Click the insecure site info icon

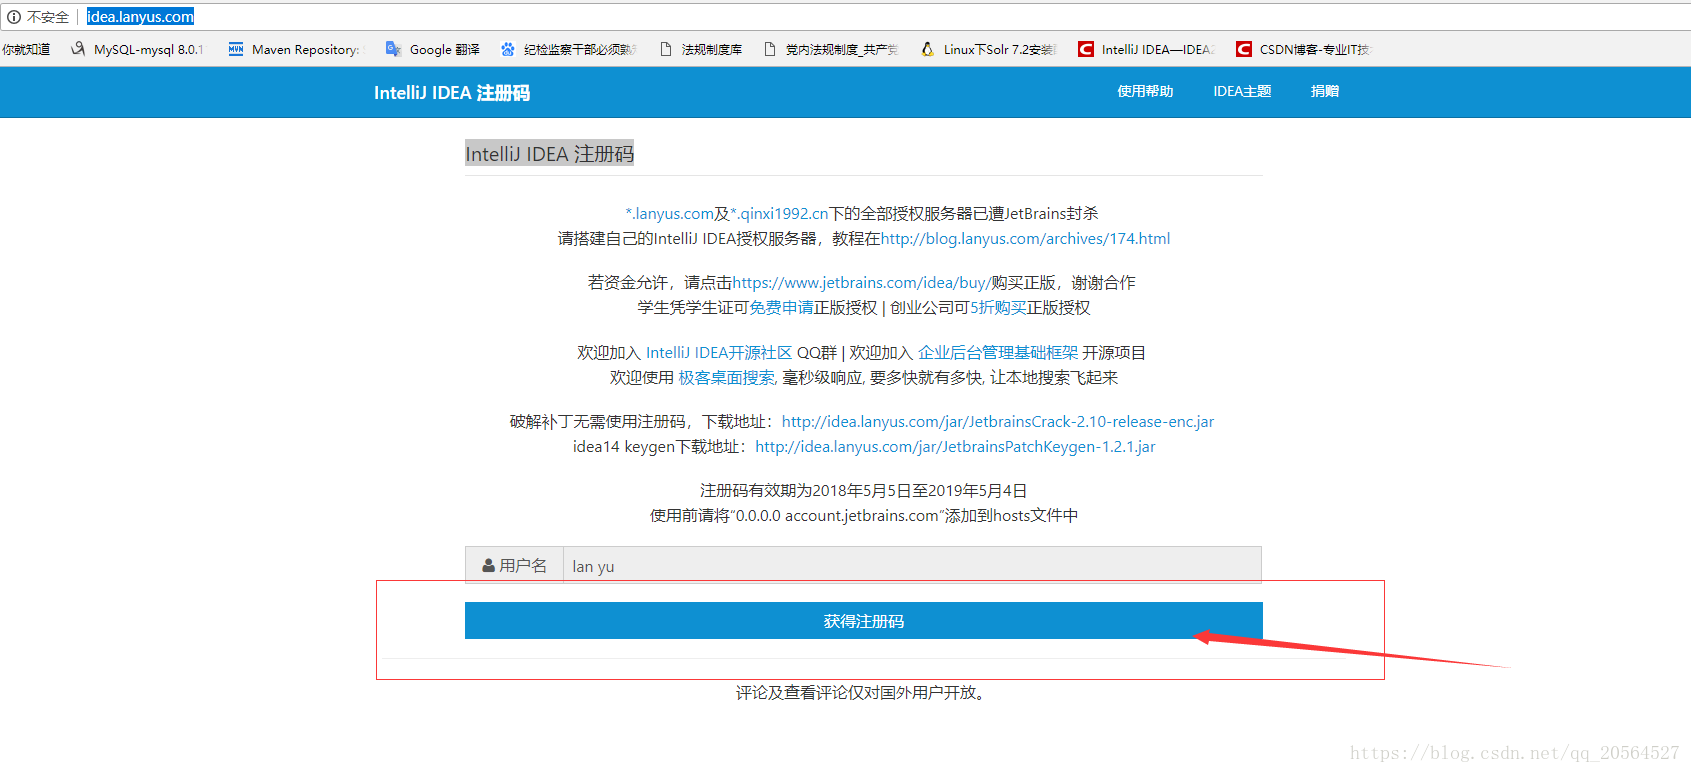(13, 17)
